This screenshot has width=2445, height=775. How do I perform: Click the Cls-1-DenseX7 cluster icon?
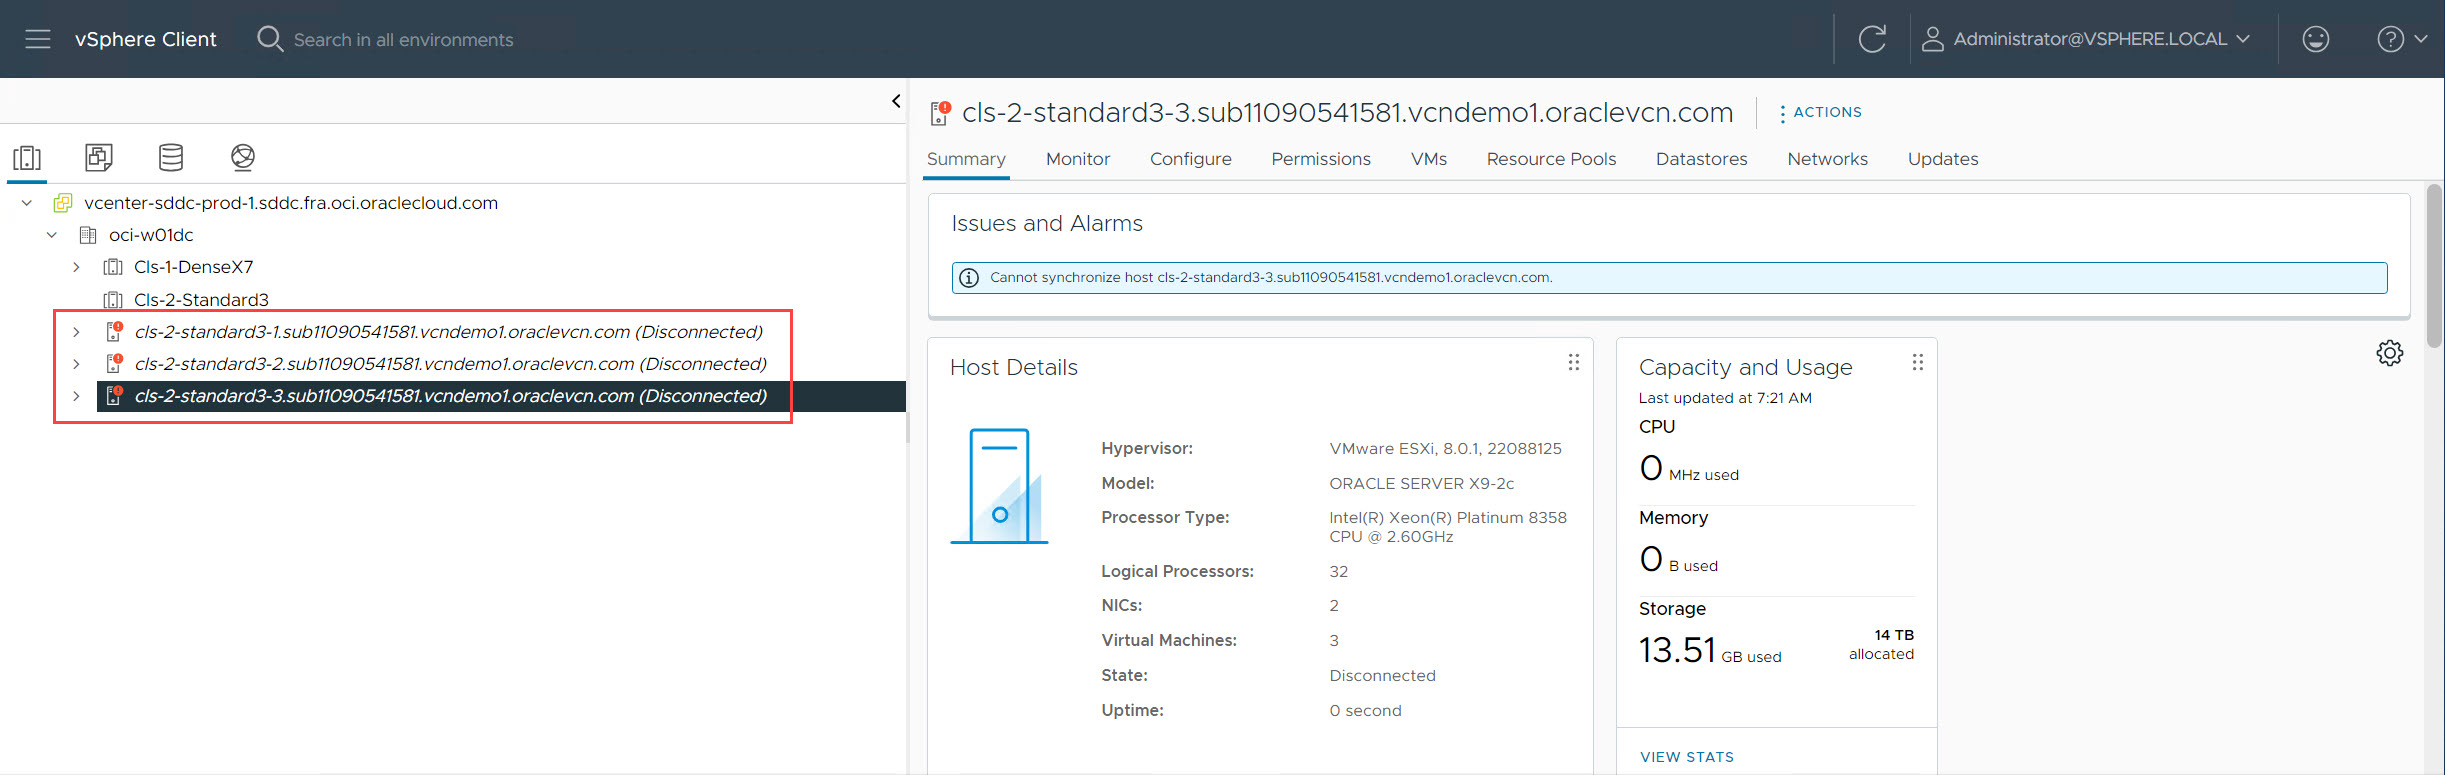pos(113,267)
